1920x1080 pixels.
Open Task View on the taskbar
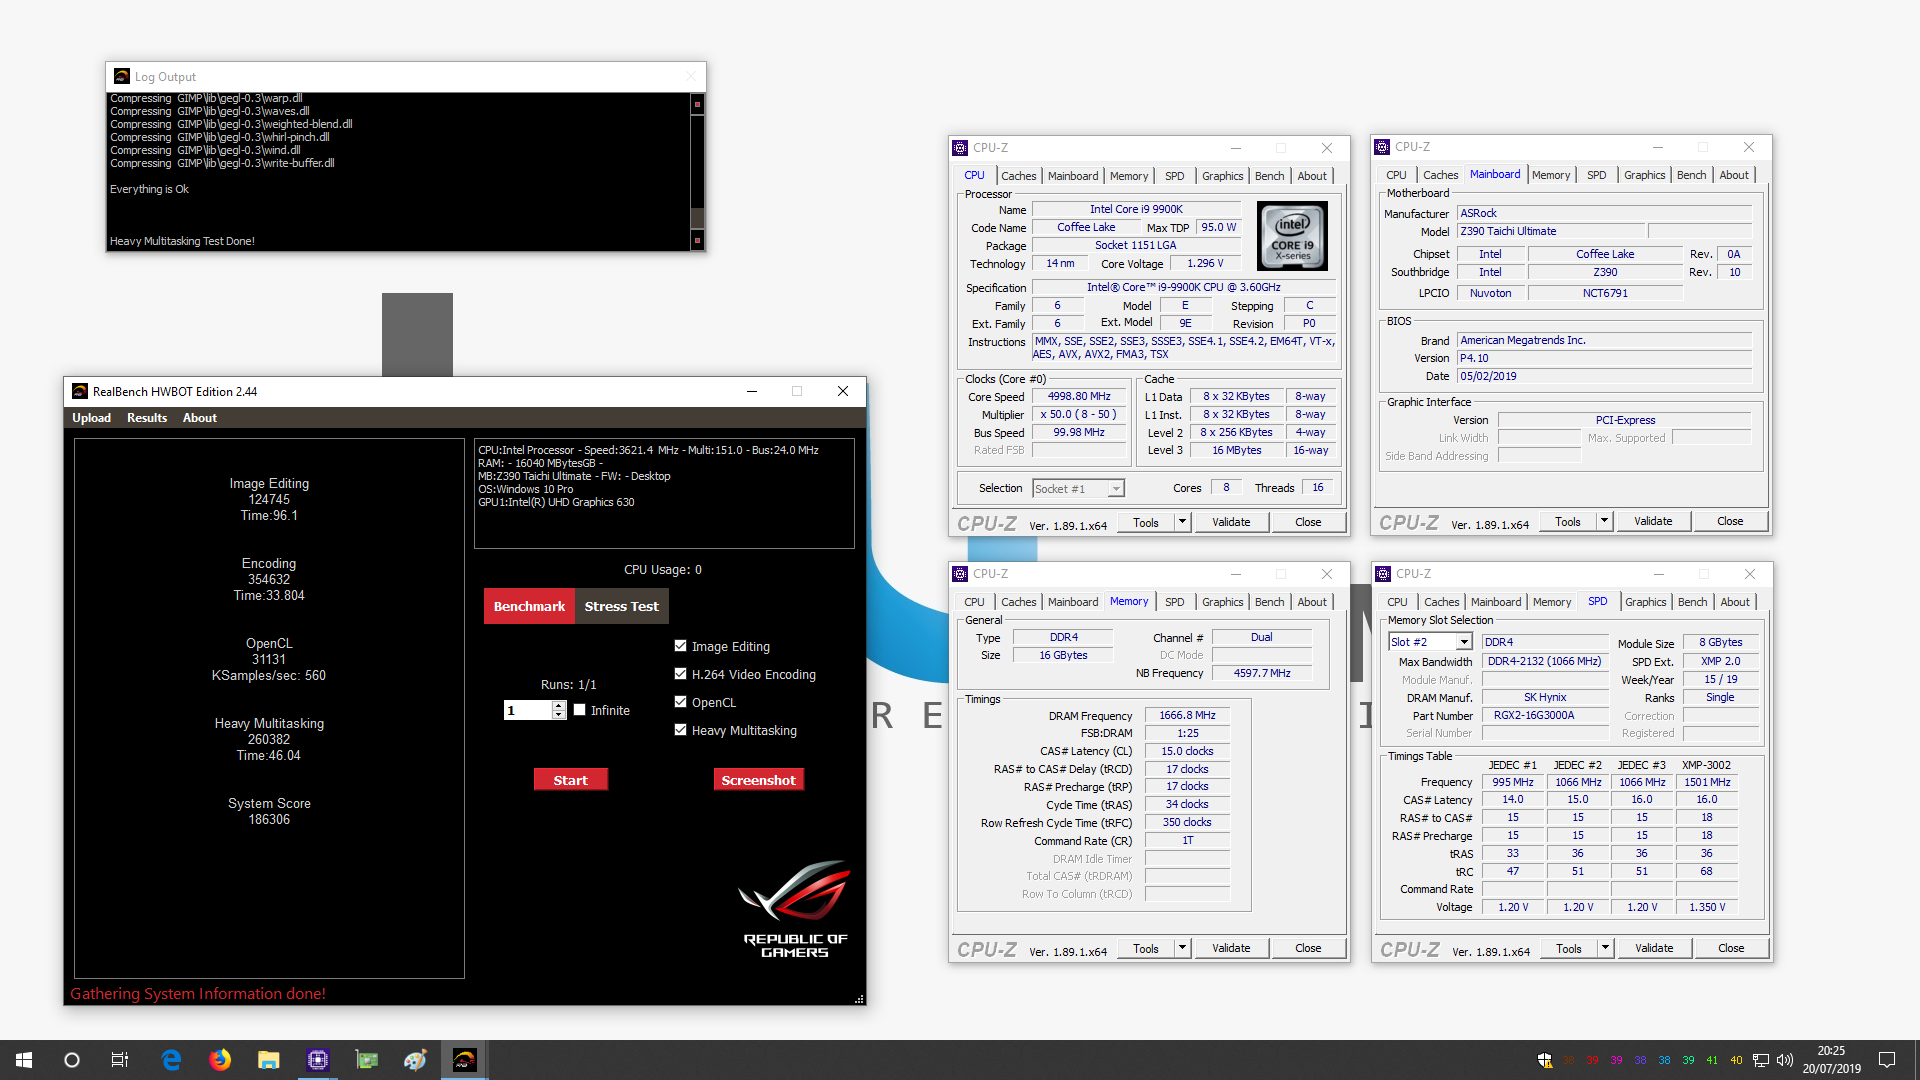(120, 1060)
